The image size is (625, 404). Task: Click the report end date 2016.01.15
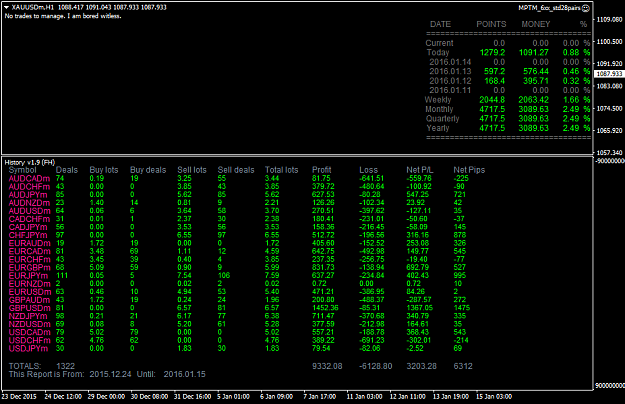(x=185, y=375)
